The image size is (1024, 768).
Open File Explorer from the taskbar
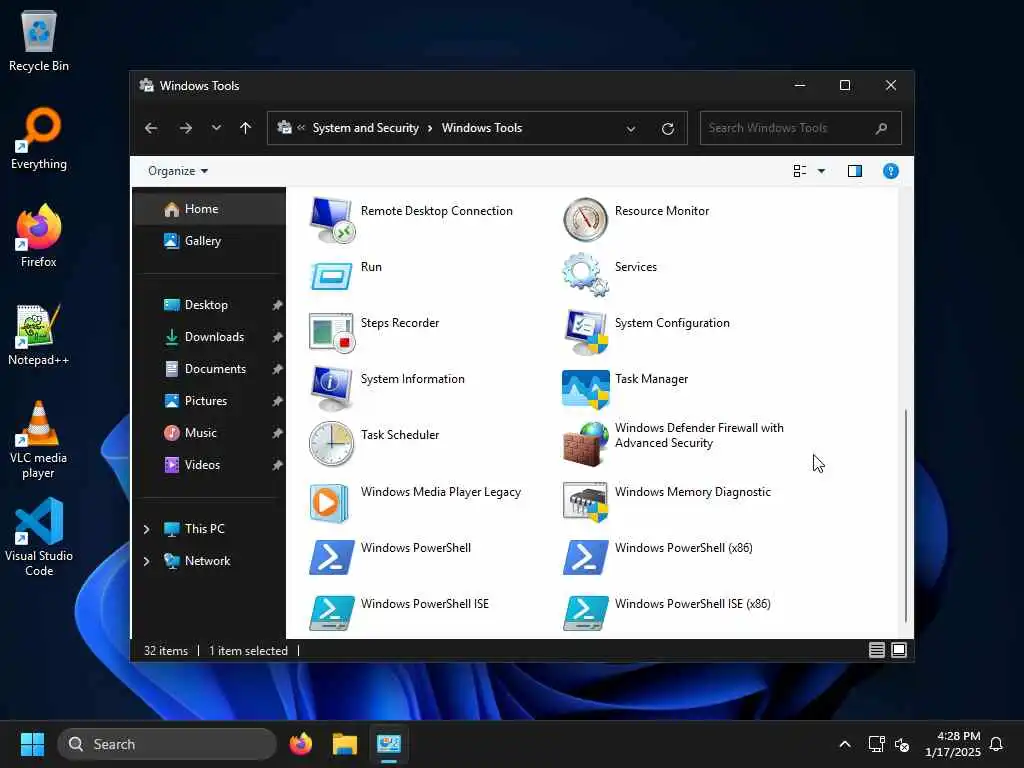click(344, 744)
